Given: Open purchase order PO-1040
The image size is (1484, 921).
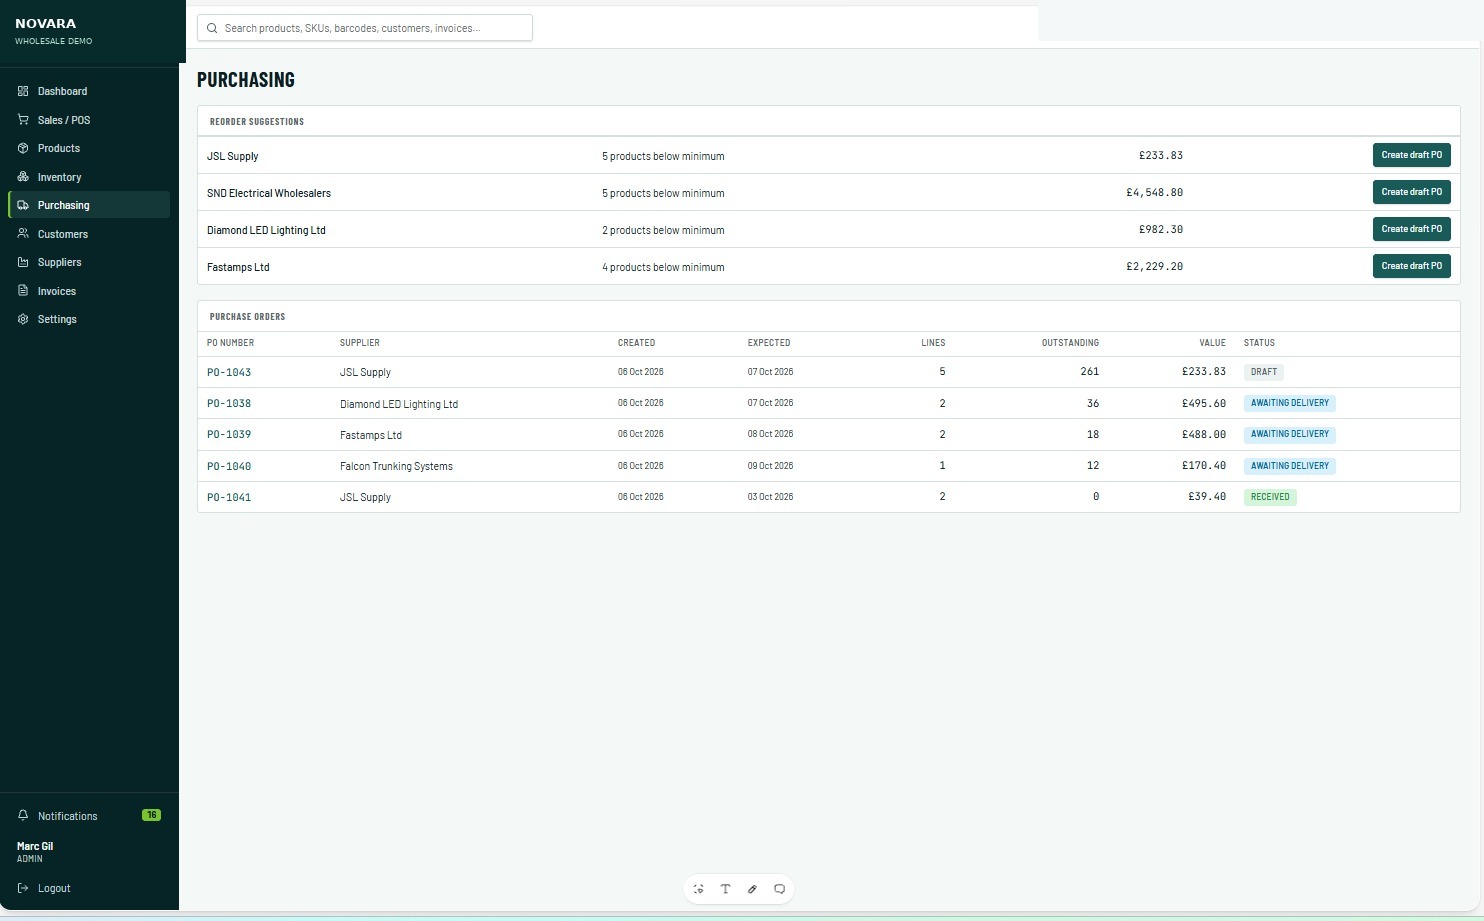Looking at the screenshot, I should click(x=229, y=466).
